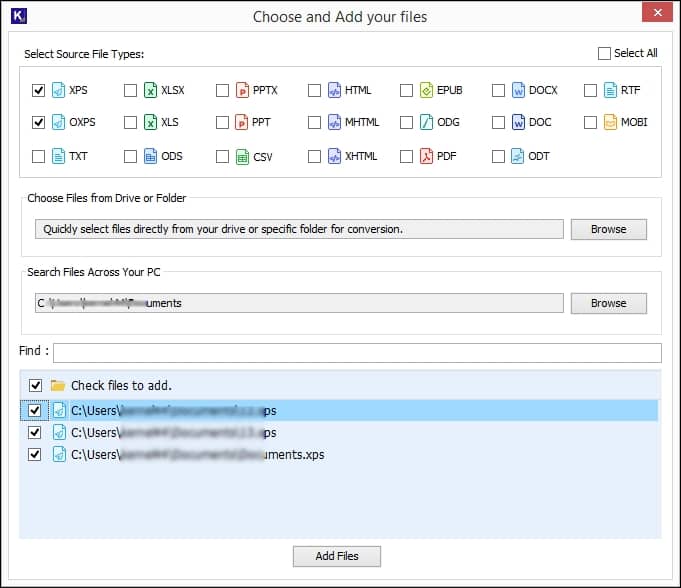The height and width of the screenshot is (588, 681).
Task: Tick the HTML checkbox
Action: (x=314, y=90)
